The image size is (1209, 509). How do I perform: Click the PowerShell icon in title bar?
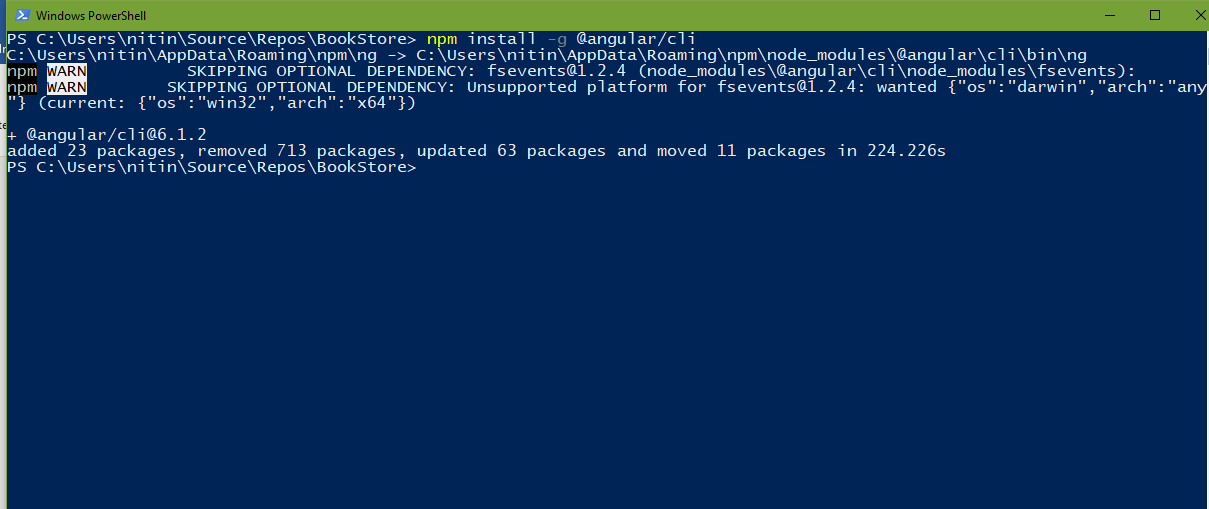(19, 15)
